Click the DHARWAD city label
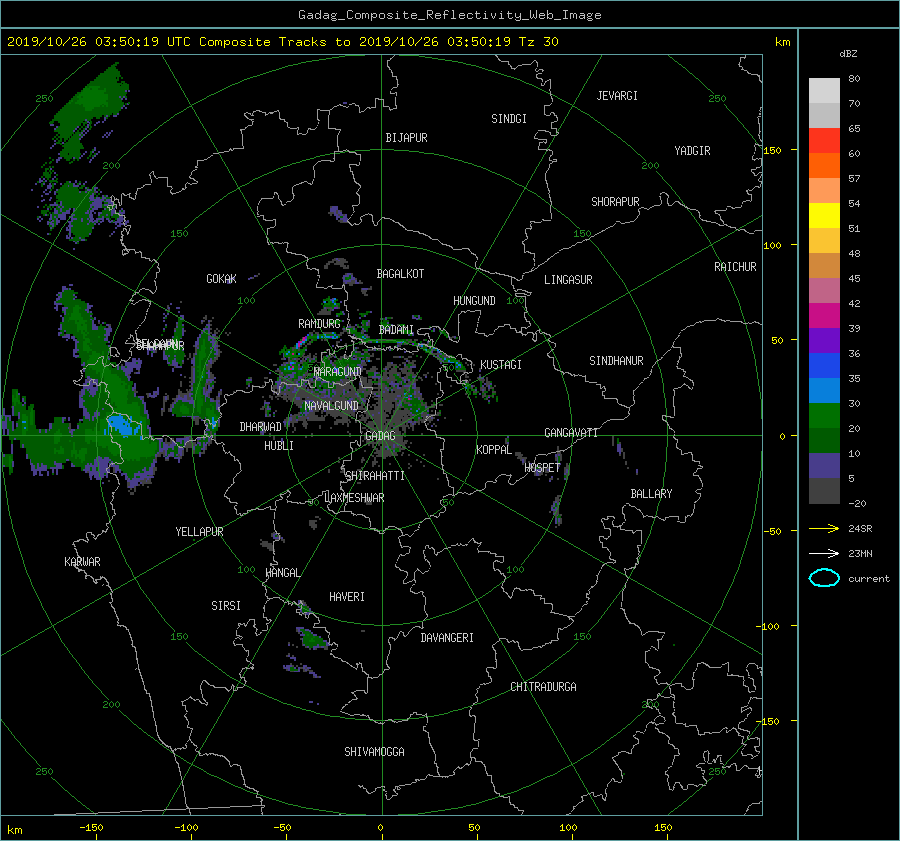Screen dimensions: 900x841 (261, 427)
